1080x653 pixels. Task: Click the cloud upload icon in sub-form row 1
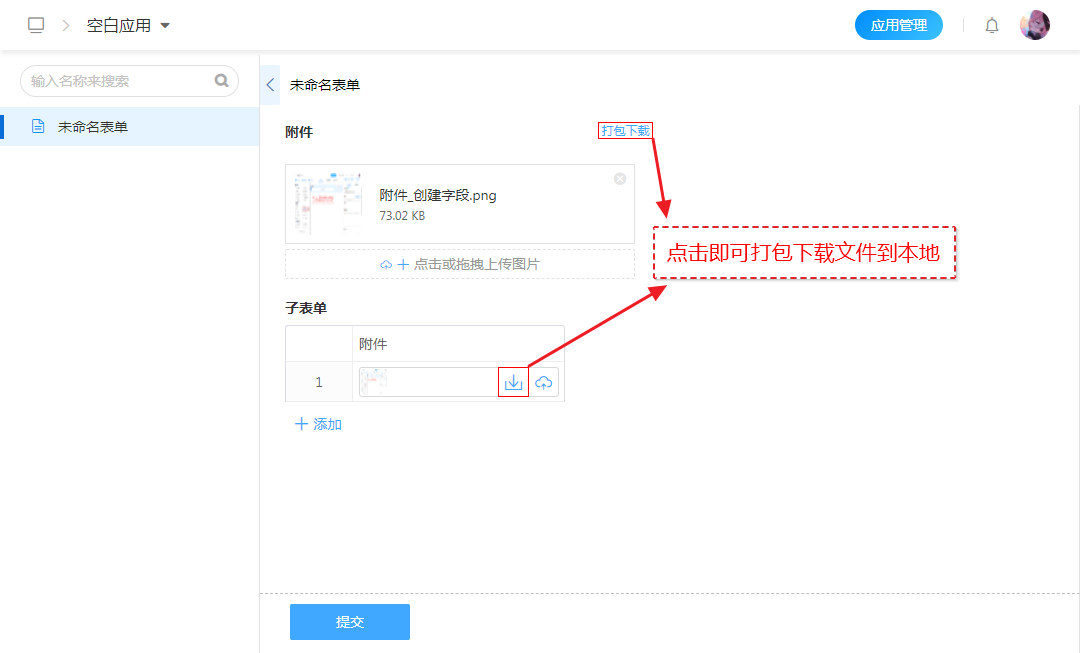(x=544, y=382)
